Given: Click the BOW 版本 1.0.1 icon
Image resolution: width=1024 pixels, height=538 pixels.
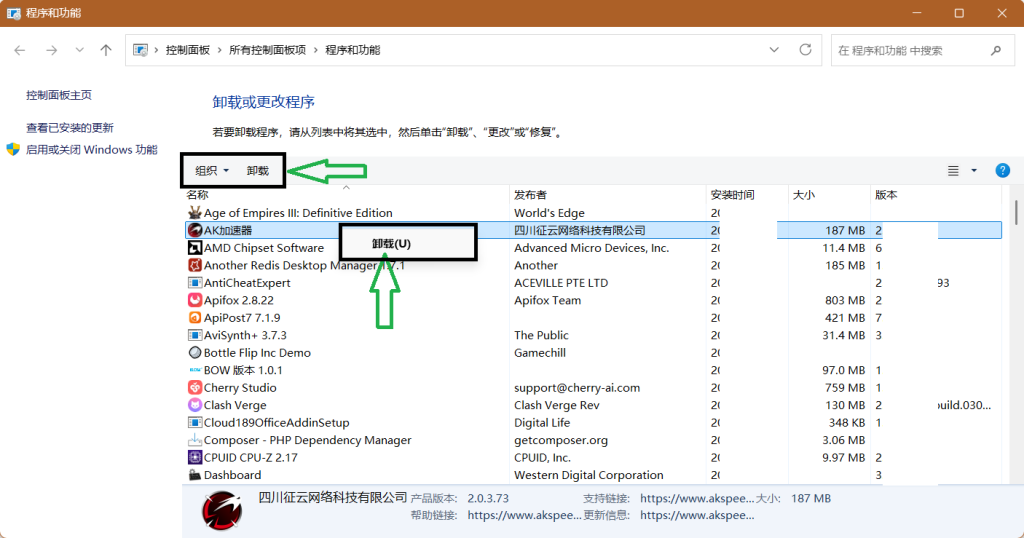Looking at the screenshot, I should (195, 370).
